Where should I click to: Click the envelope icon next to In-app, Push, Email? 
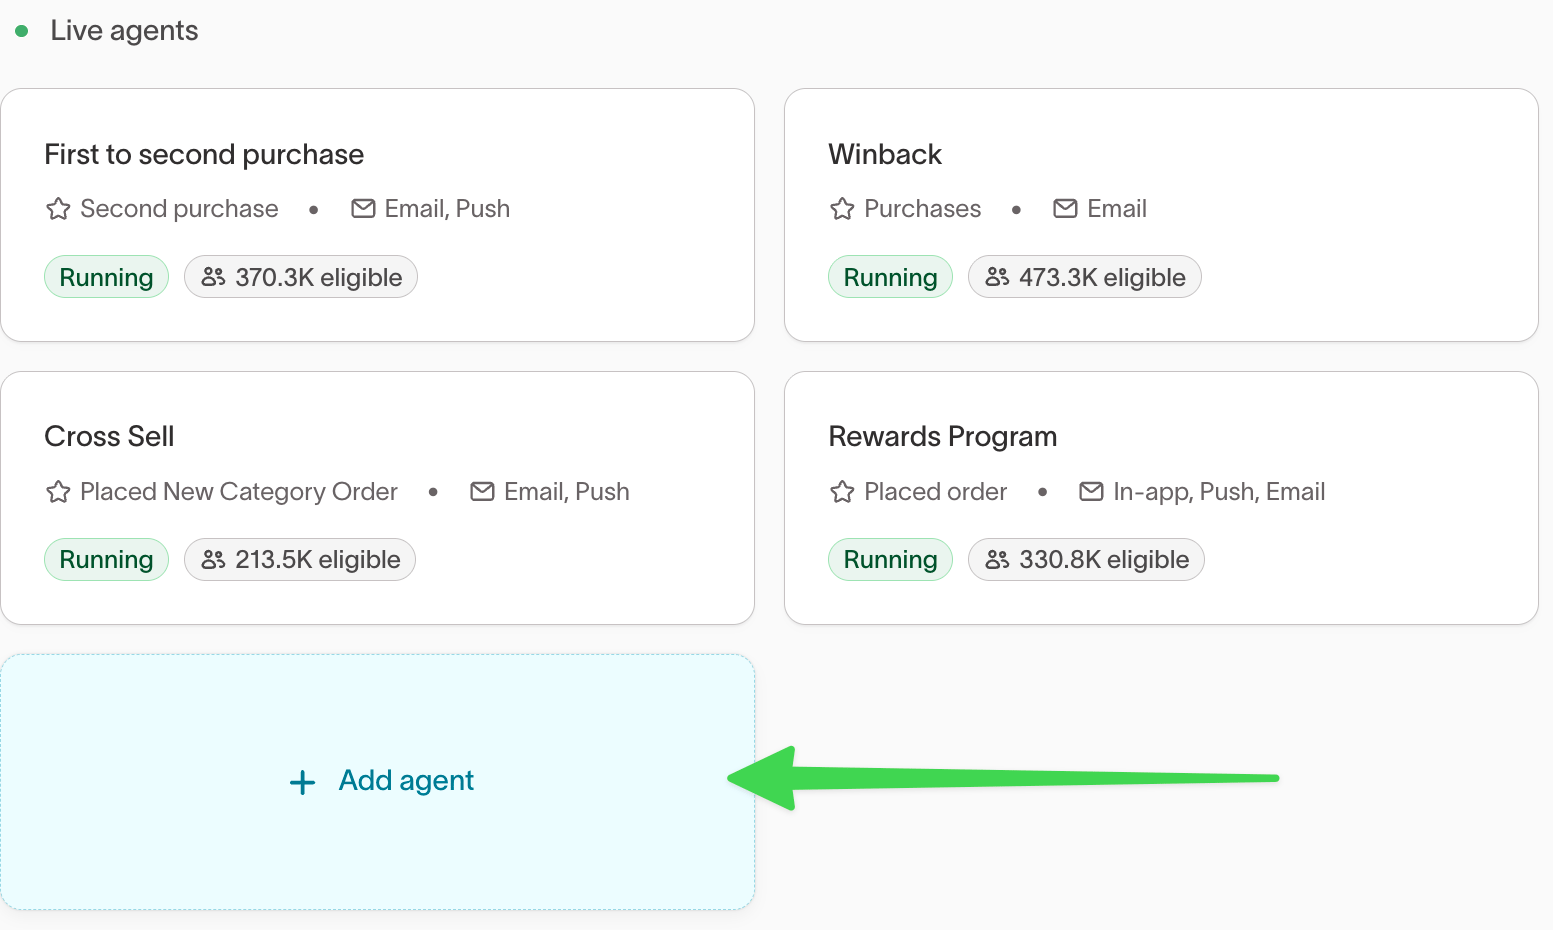(1091, 491)
